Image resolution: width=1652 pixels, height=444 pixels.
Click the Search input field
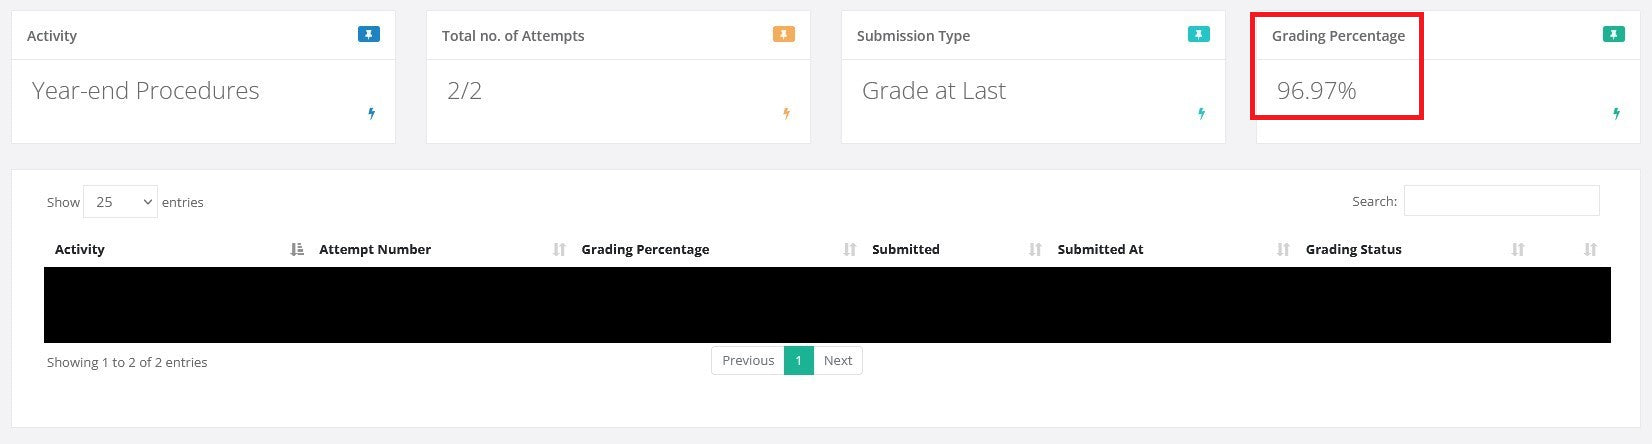click(1501, 201)
